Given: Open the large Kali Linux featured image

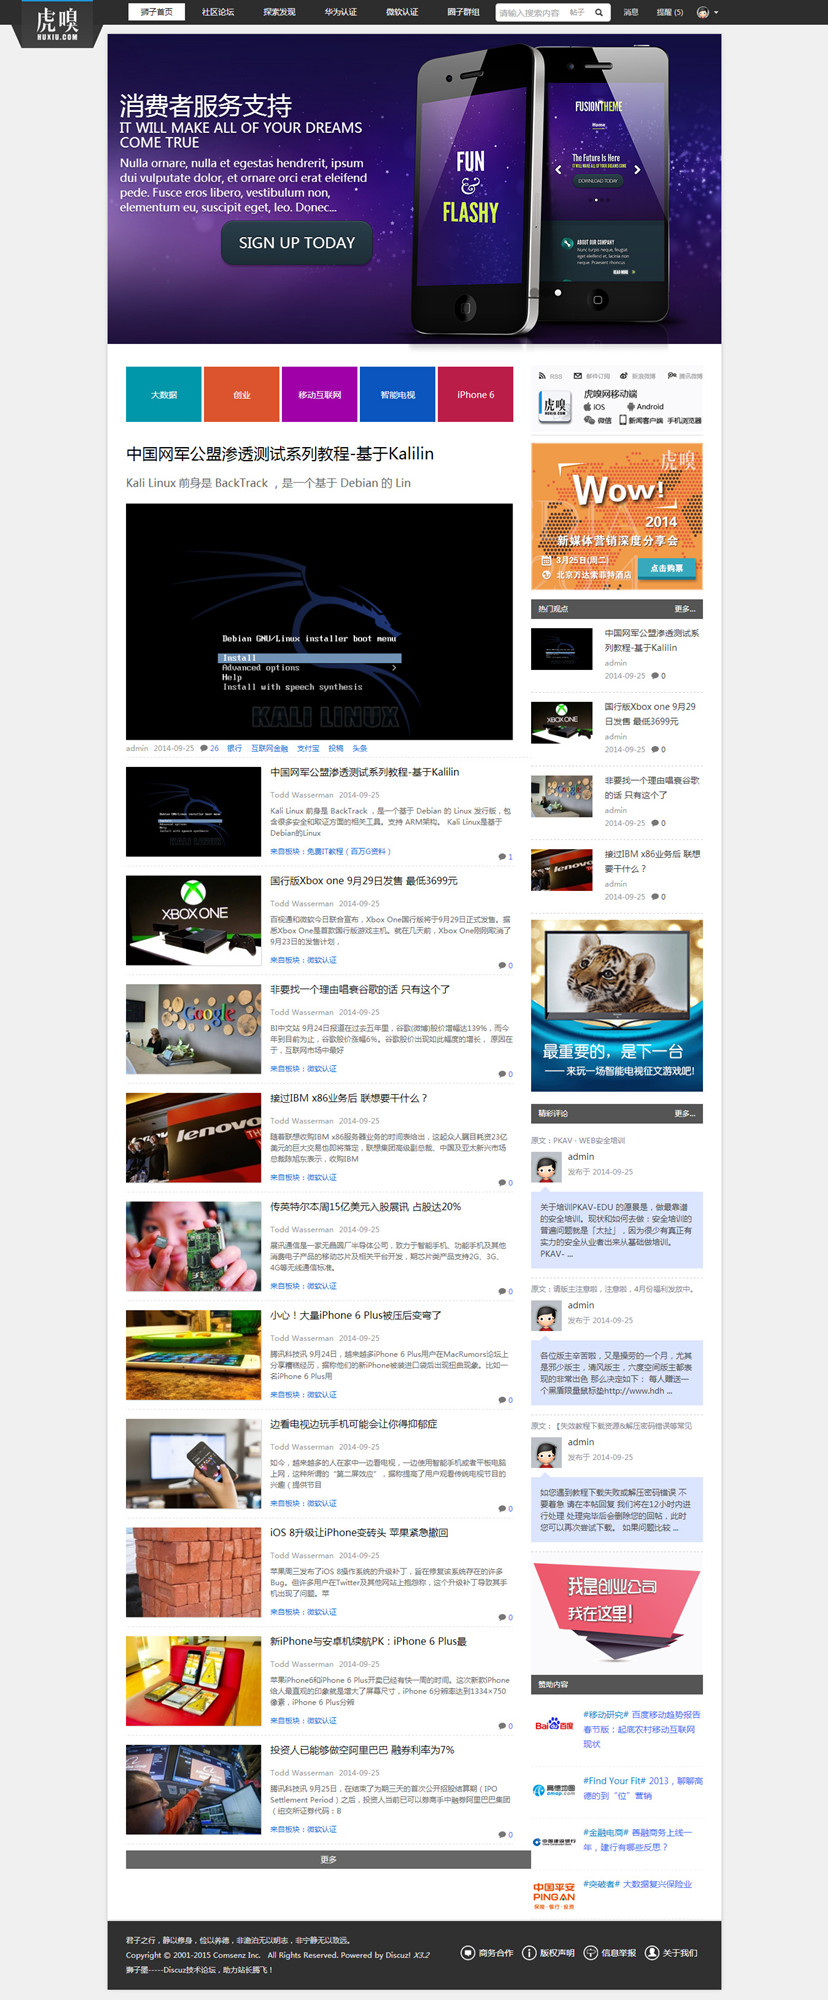Looking at the screenshot, I should click(319, 621).
